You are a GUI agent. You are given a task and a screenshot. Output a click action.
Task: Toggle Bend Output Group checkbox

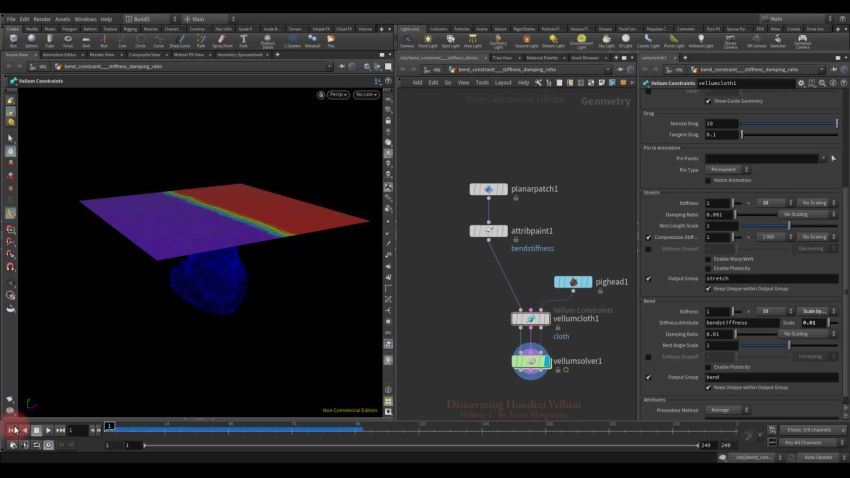tap(648, 377)
